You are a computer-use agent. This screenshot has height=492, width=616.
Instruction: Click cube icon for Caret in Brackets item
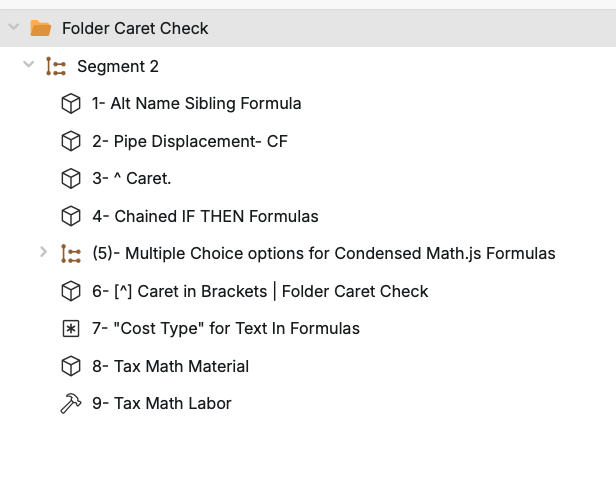(71, 291)
